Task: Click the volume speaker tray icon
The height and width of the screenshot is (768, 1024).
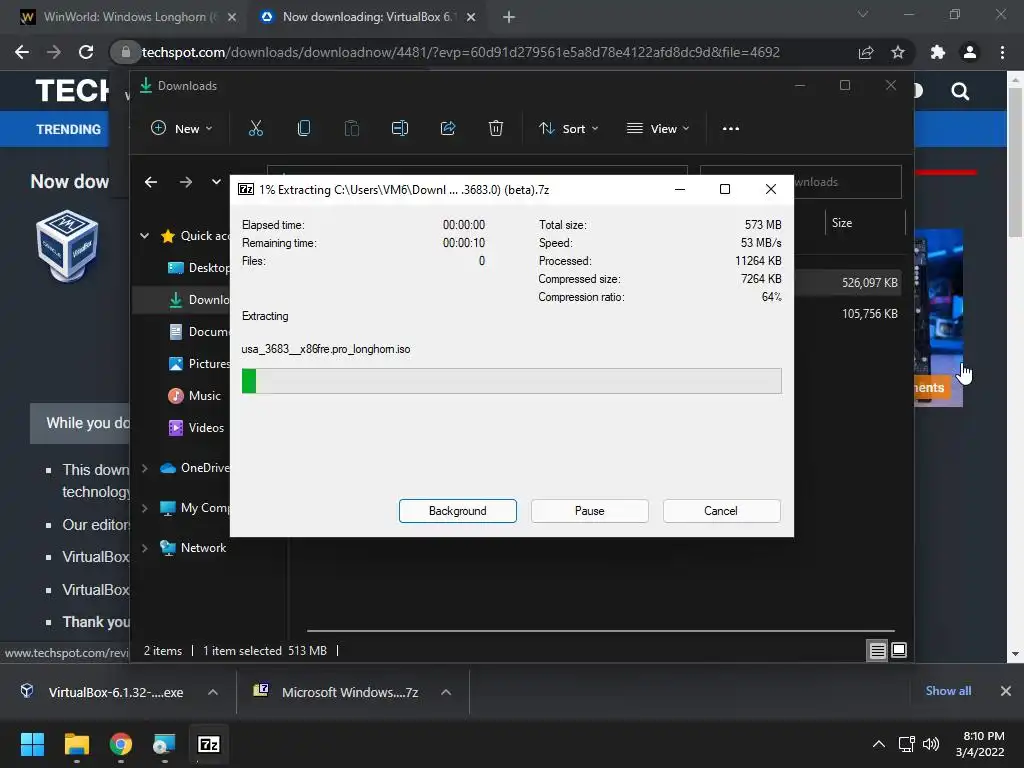Action: click(x=931, y=744)
